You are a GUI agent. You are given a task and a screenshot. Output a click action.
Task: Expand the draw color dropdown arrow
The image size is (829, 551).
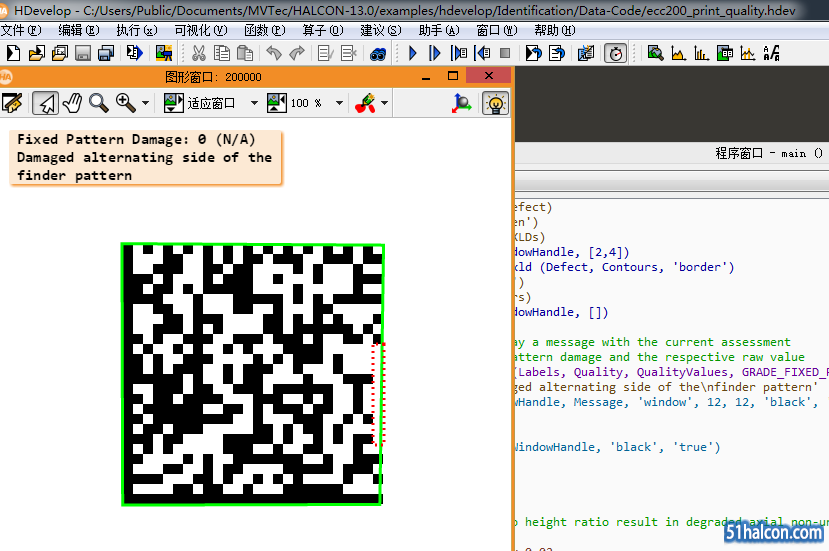pyautogui.click(x=384, y=103)
